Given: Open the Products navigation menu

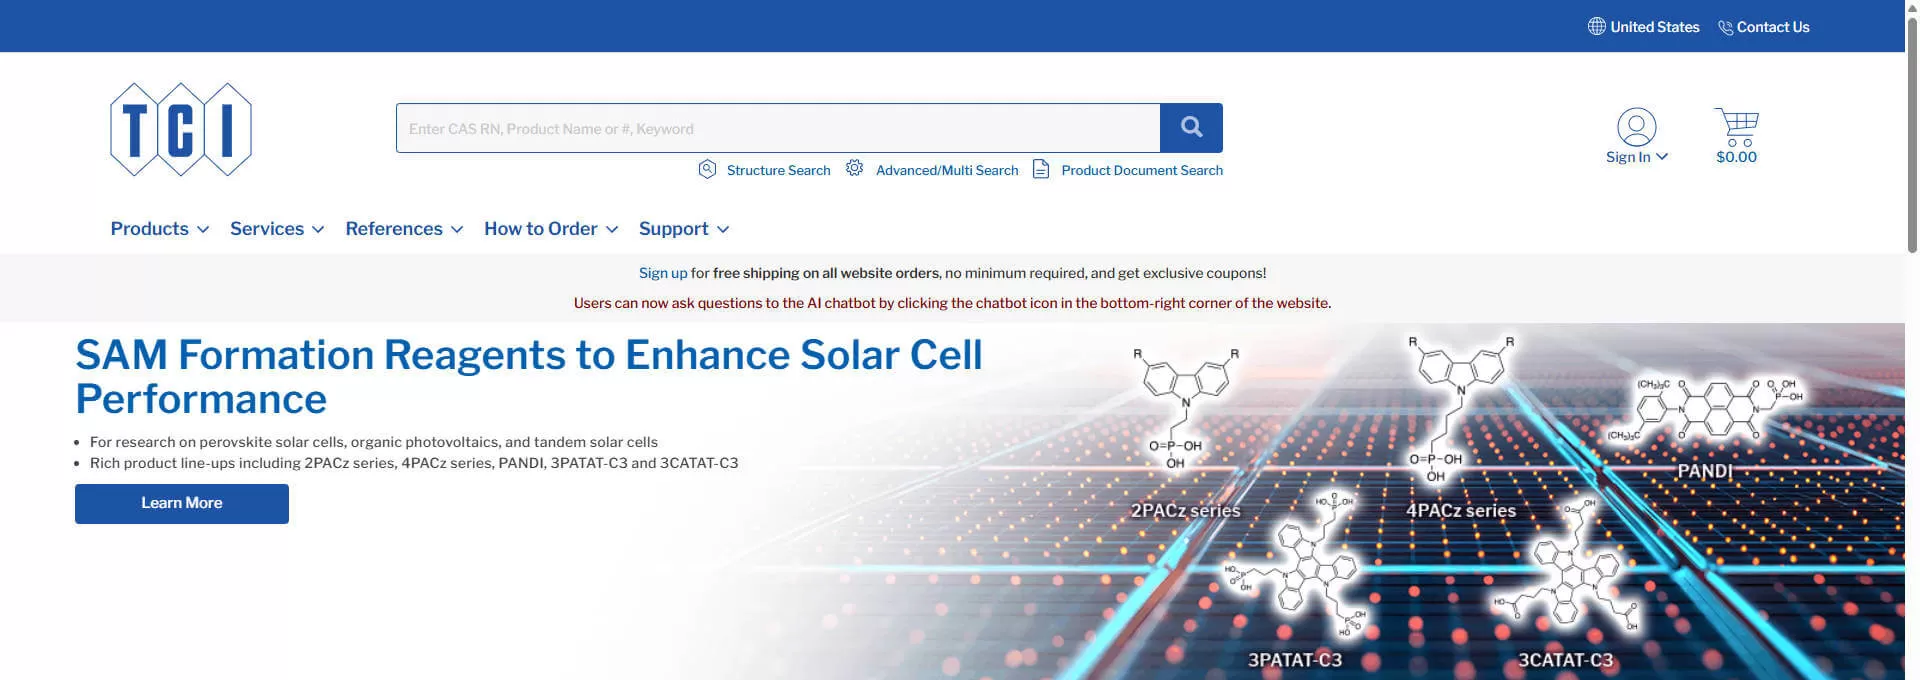Looking at the screenshot, I should pyautogui.click(x=160, y=229).
